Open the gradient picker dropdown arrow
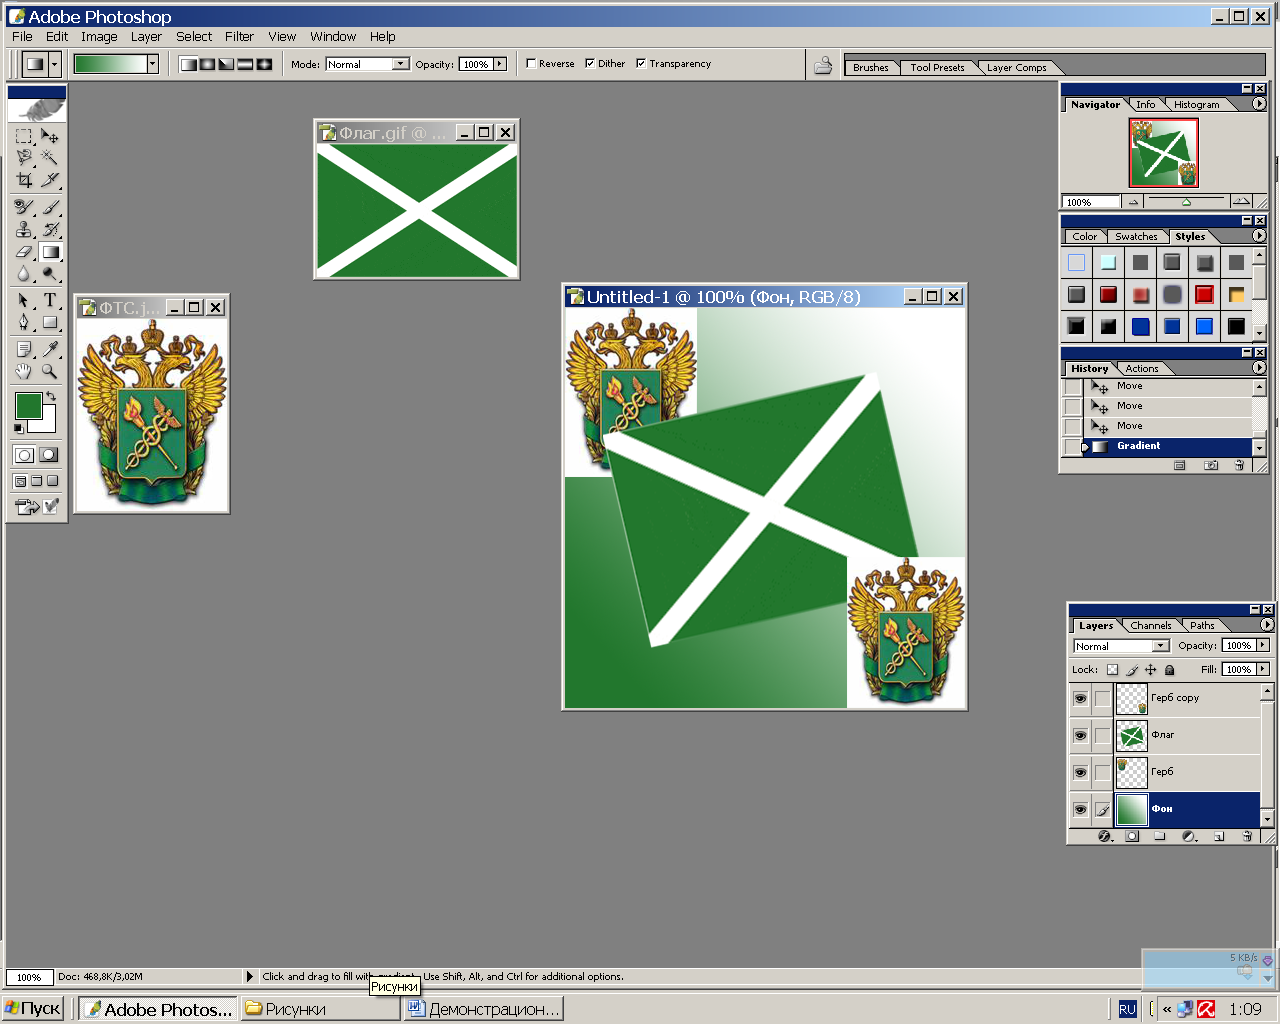 (x=152, y=64)
